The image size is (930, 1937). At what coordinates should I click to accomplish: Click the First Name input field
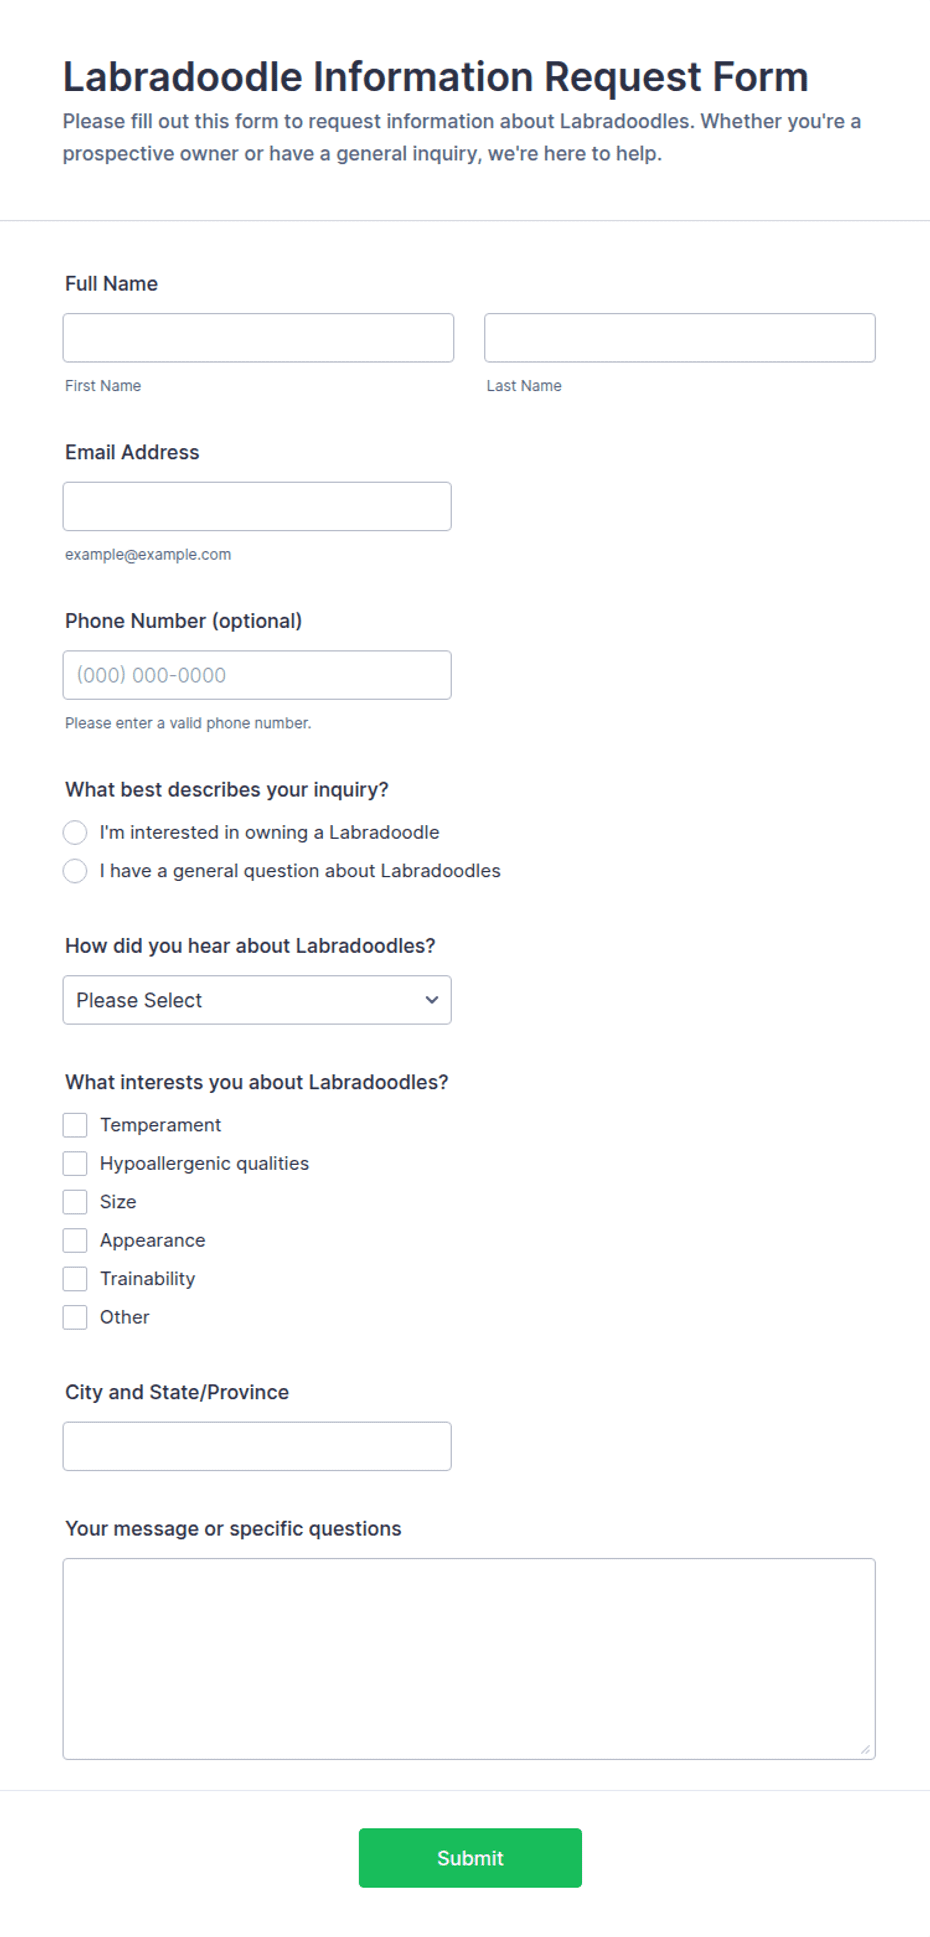(258, 338)
